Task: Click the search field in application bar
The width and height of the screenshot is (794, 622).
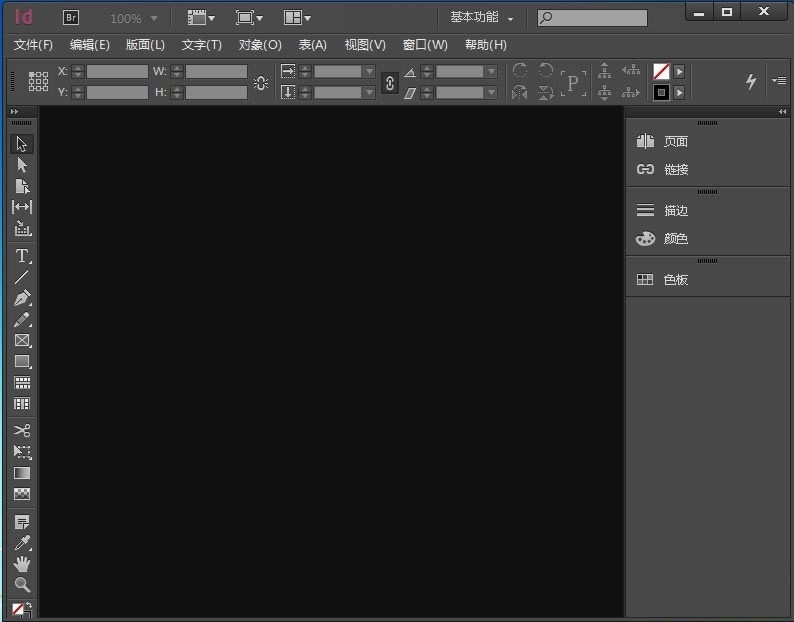Action: pos(592,18)
